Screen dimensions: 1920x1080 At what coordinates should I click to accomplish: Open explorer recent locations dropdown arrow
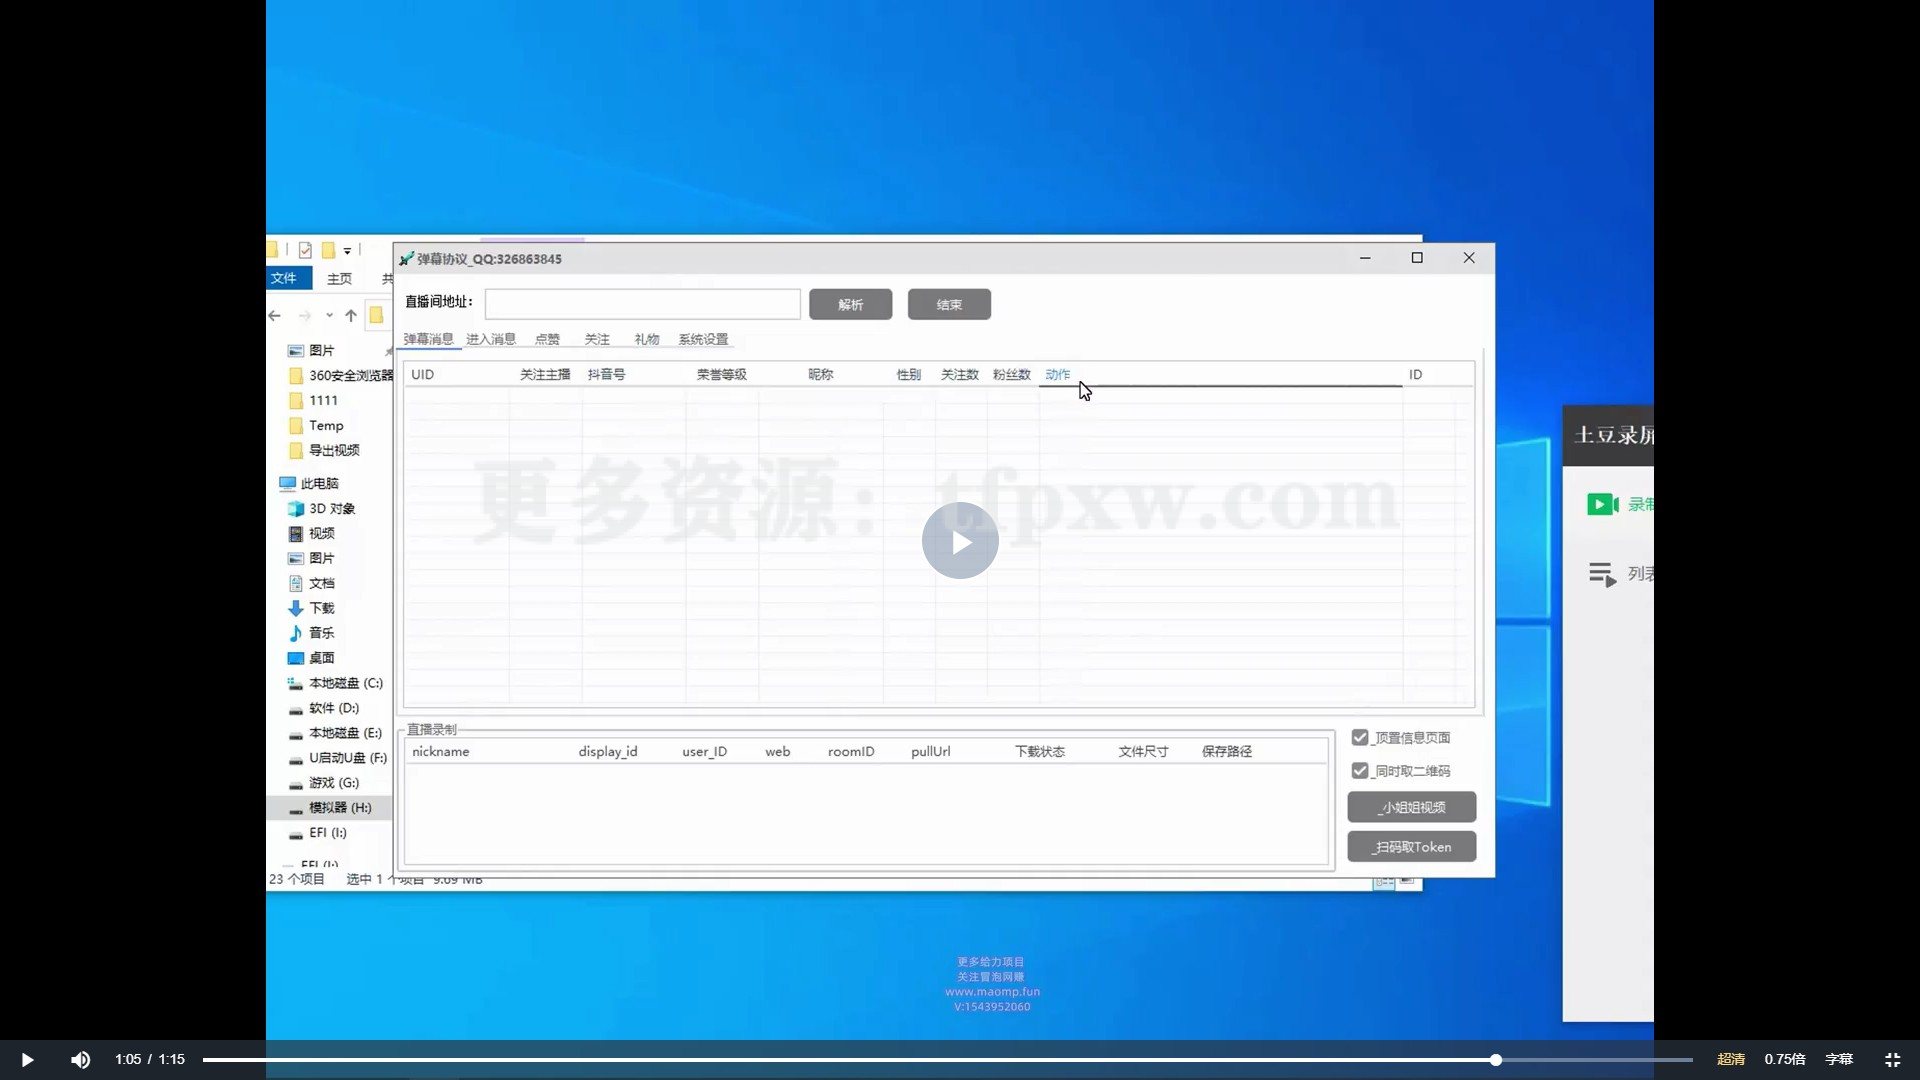[x=329, y=316]
